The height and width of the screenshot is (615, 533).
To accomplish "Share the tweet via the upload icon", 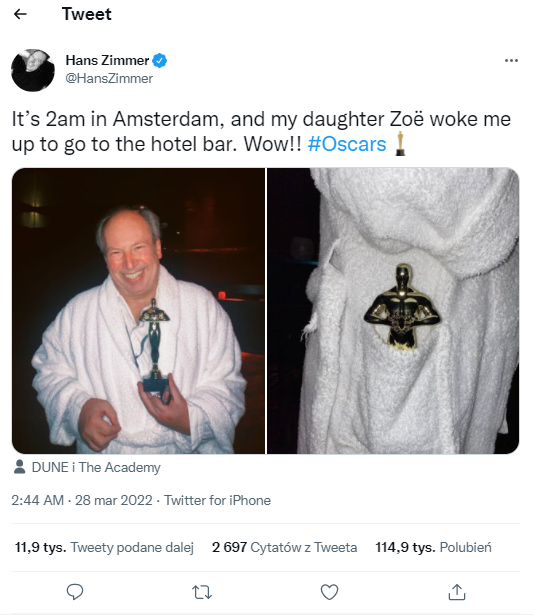I will 457,592.
